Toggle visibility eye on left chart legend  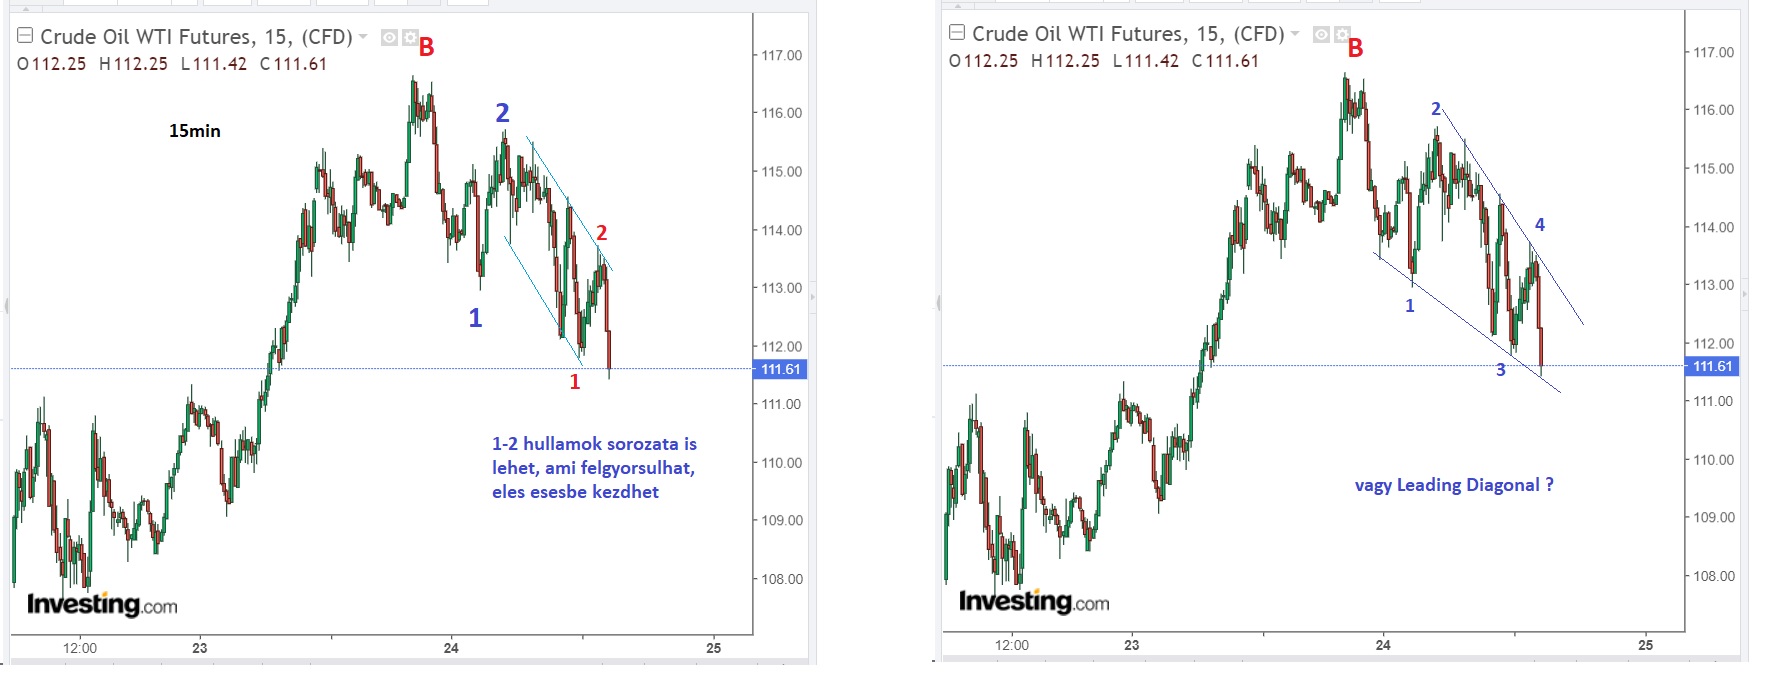pyautogui.click(x=389, y=37)
